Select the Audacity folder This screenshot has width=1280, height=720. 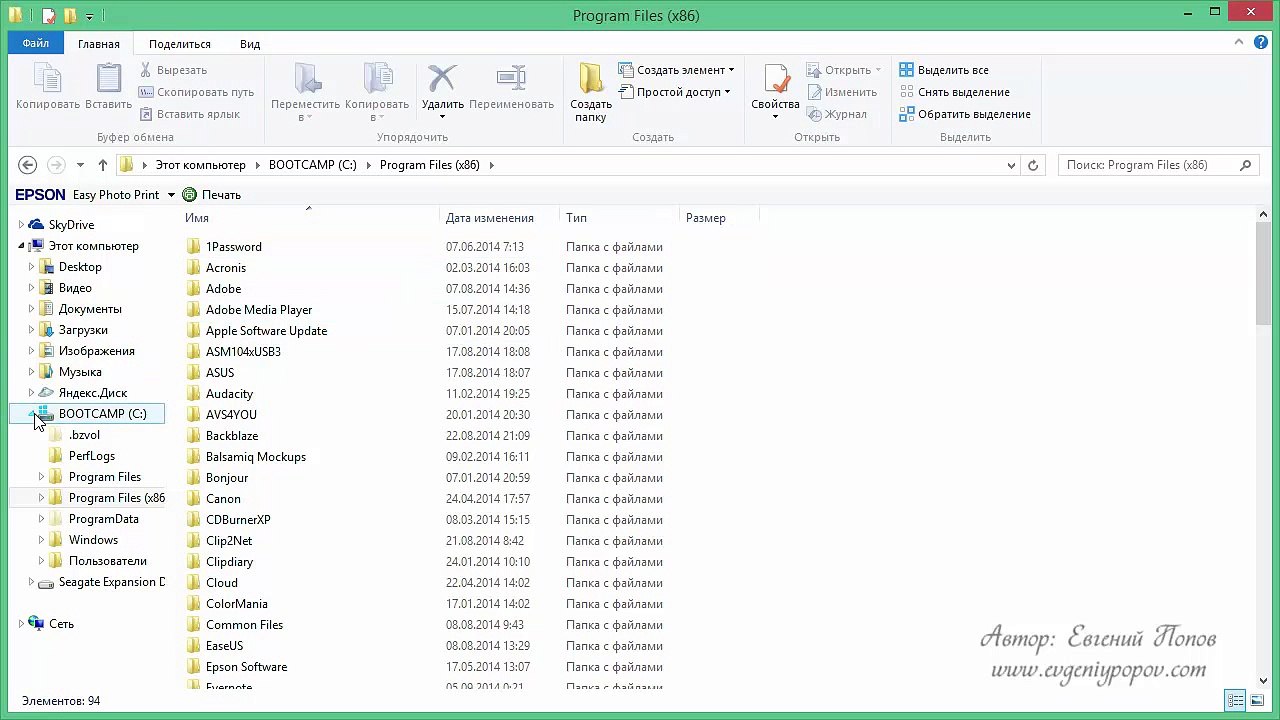click(x=229, y=394)
